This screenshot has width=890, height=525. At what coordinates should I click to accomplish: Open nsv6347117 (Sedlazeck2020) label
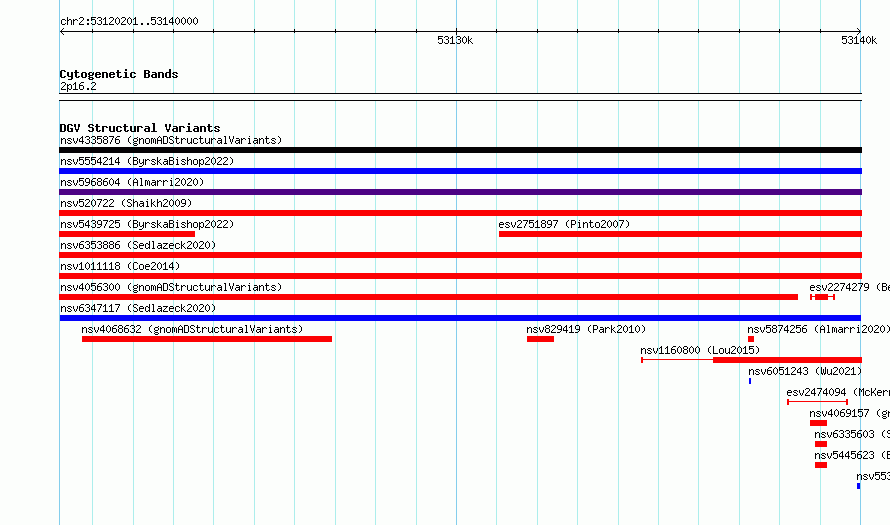(x=138, y=308)
